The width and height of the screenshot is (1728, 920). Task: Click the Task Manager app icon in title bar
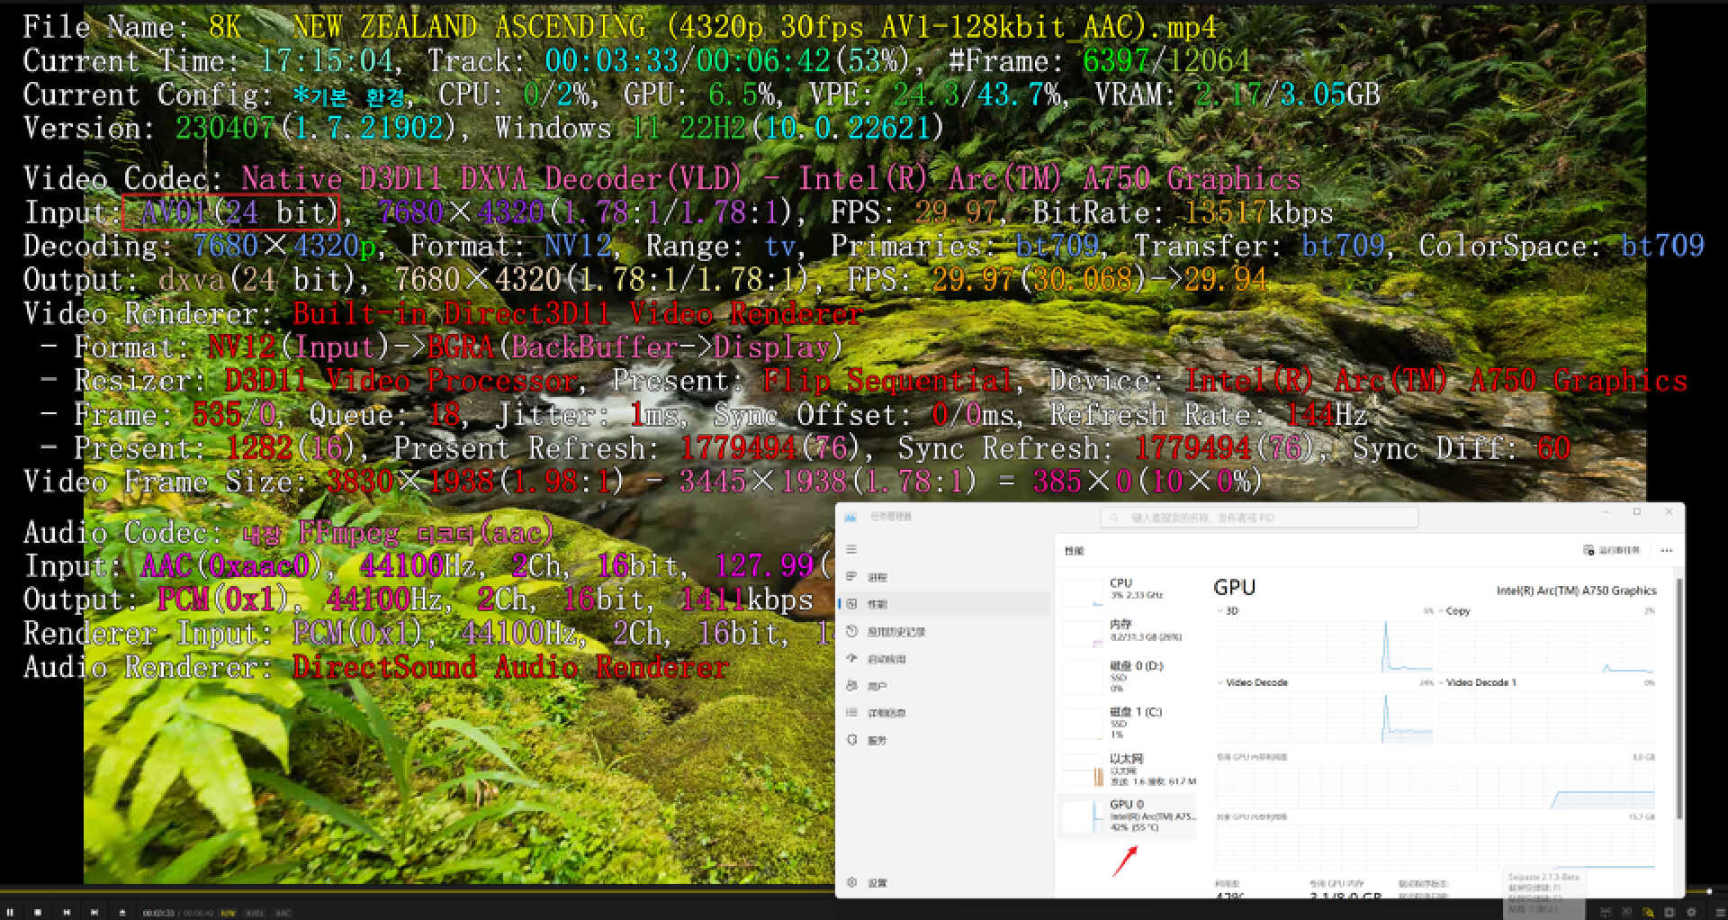[x=851, y=517]
